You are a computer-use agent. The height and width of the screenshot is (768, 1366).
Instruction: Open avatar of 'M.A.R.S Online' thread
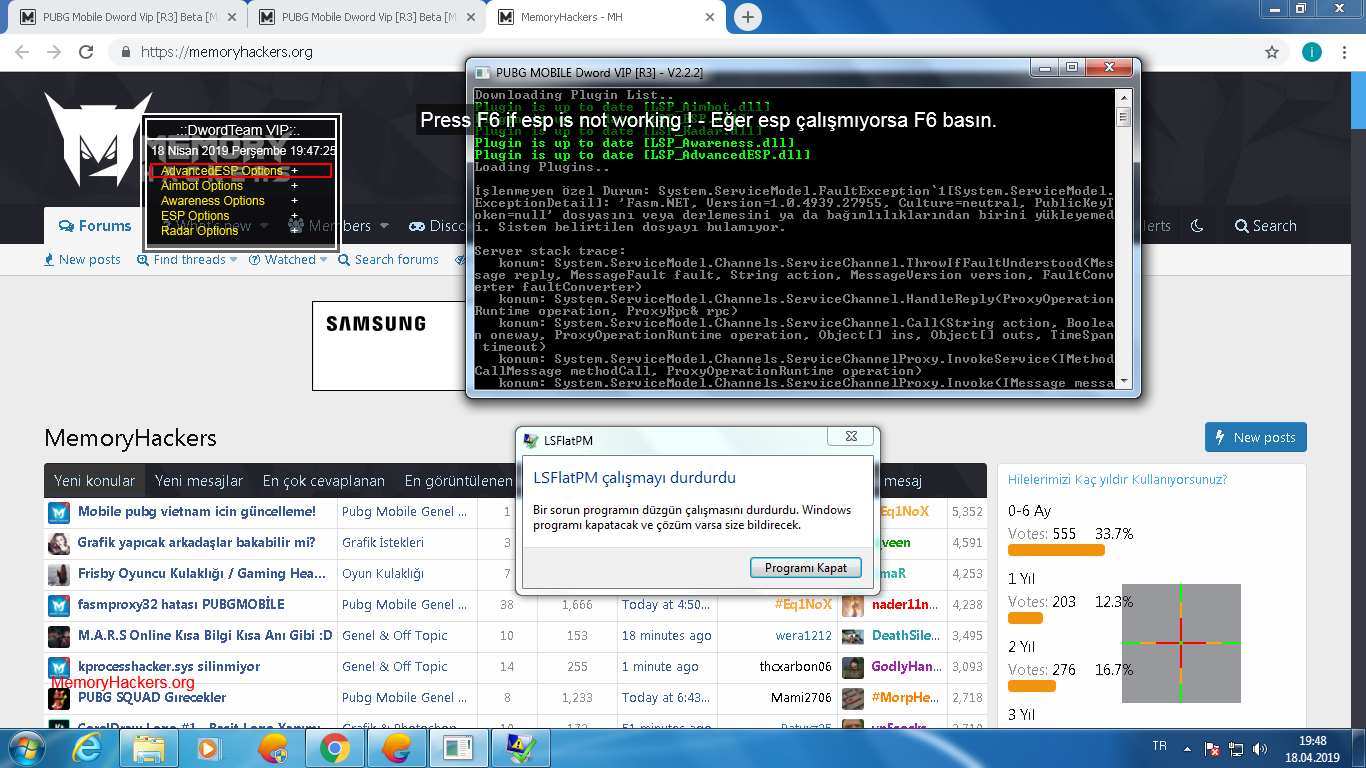click(59, 636)
